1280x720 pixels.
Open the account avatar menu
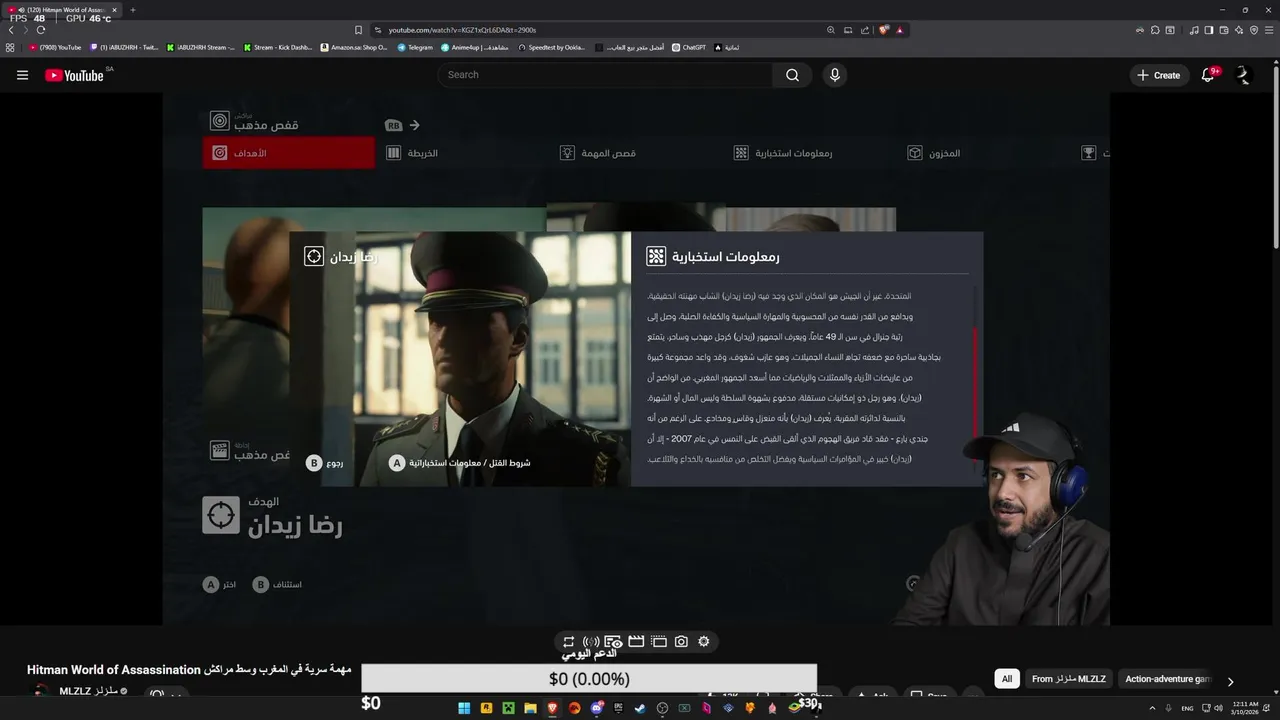click(x=1243, y=75)
